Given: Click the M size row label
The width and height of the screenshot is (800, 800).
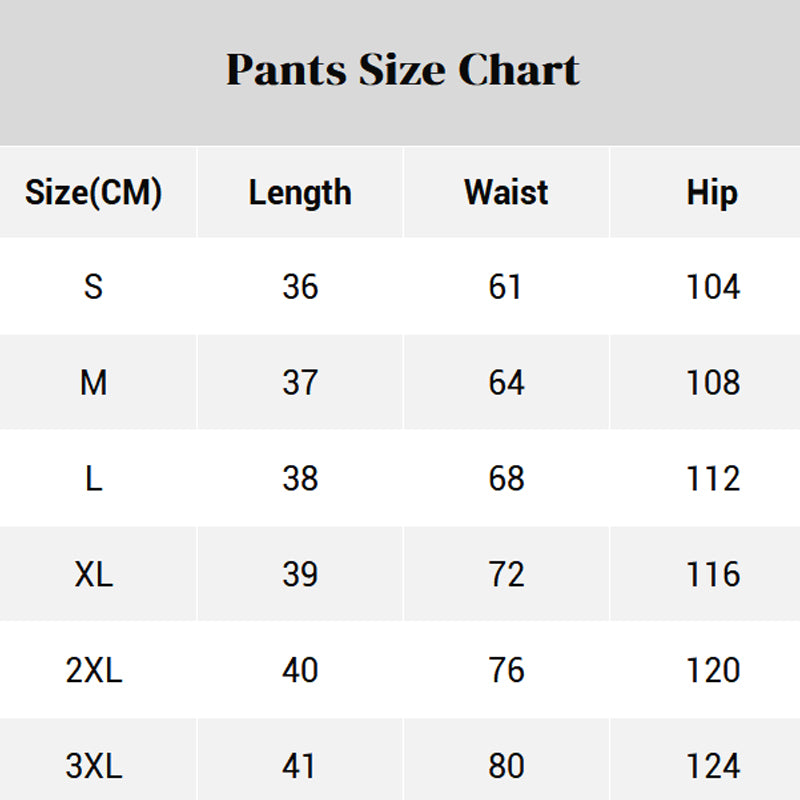Looking at the screenshot, I should click(x=93, y=383).
